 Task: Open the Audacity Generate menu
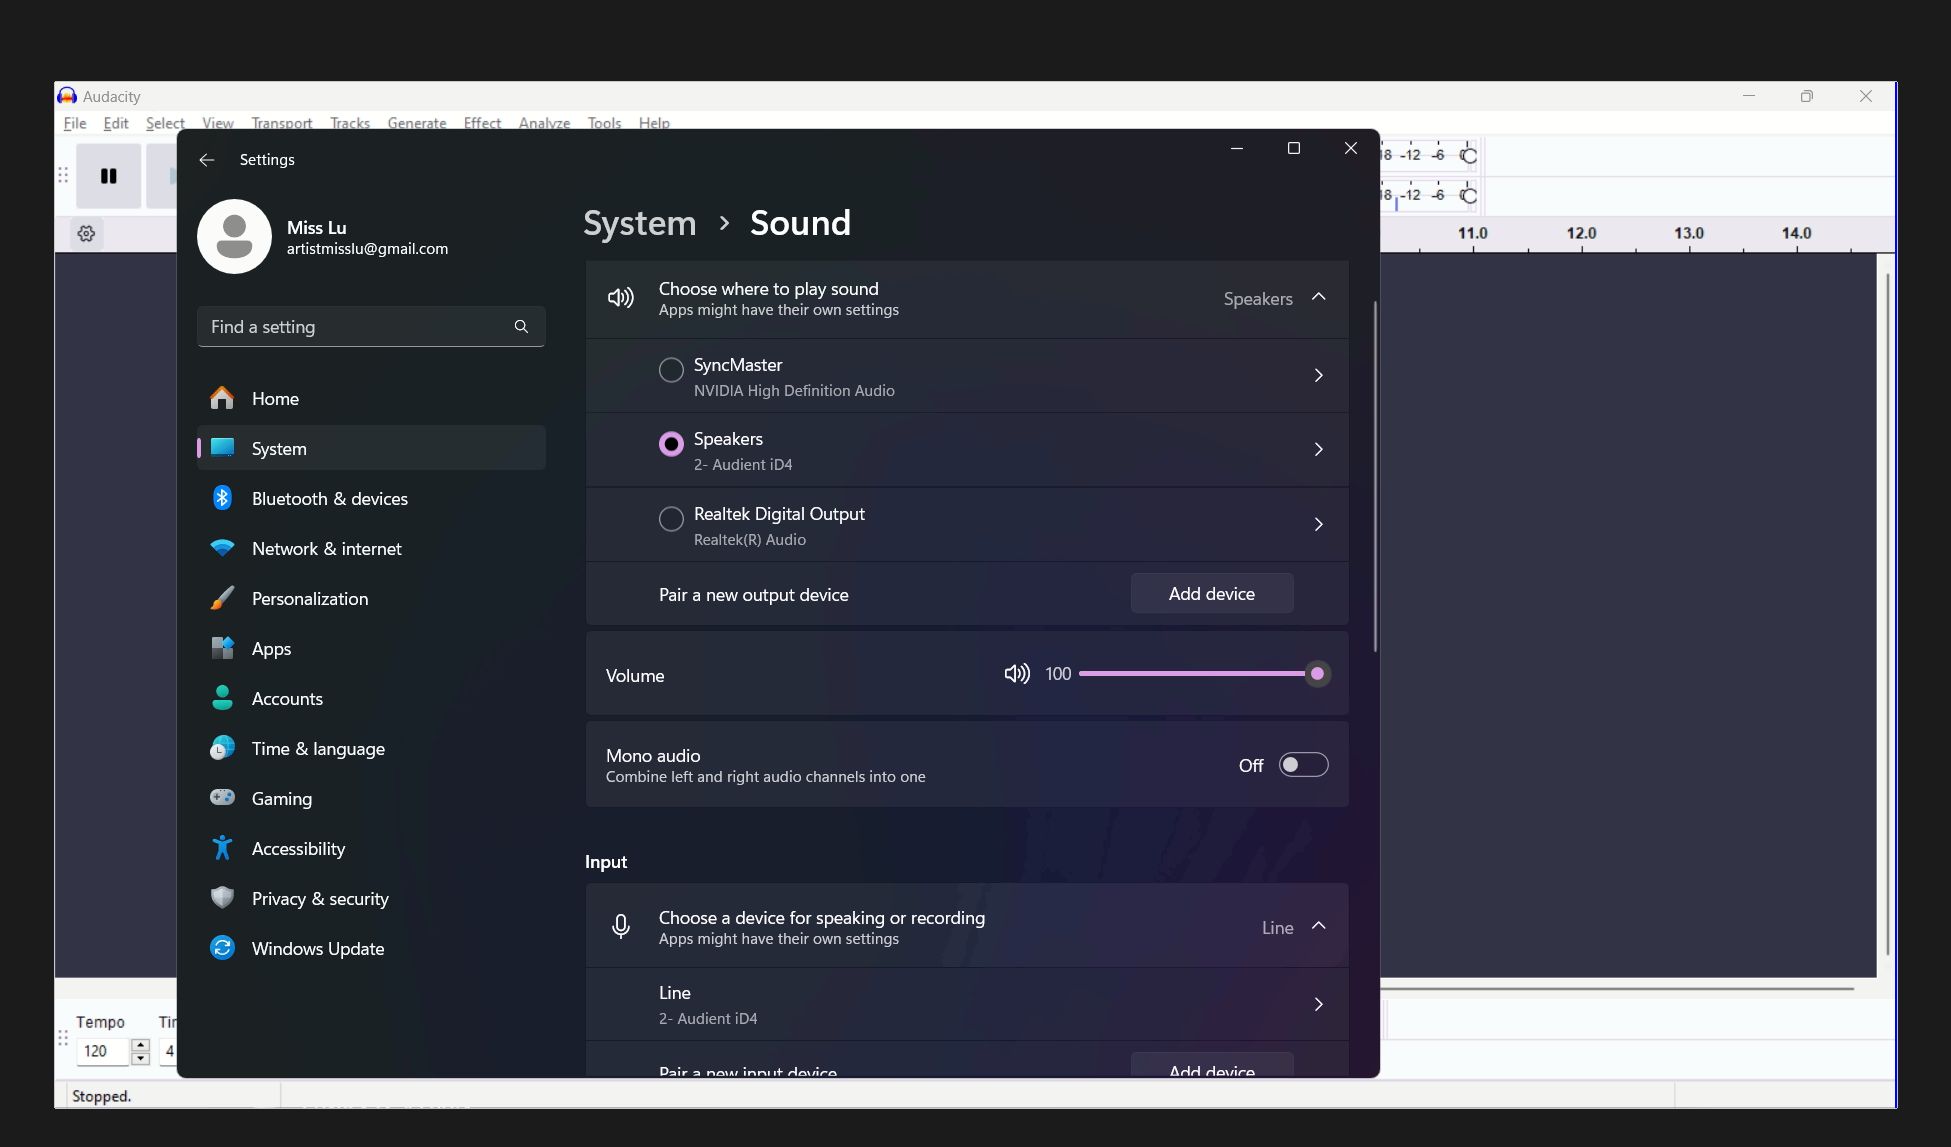pos(417,123)
